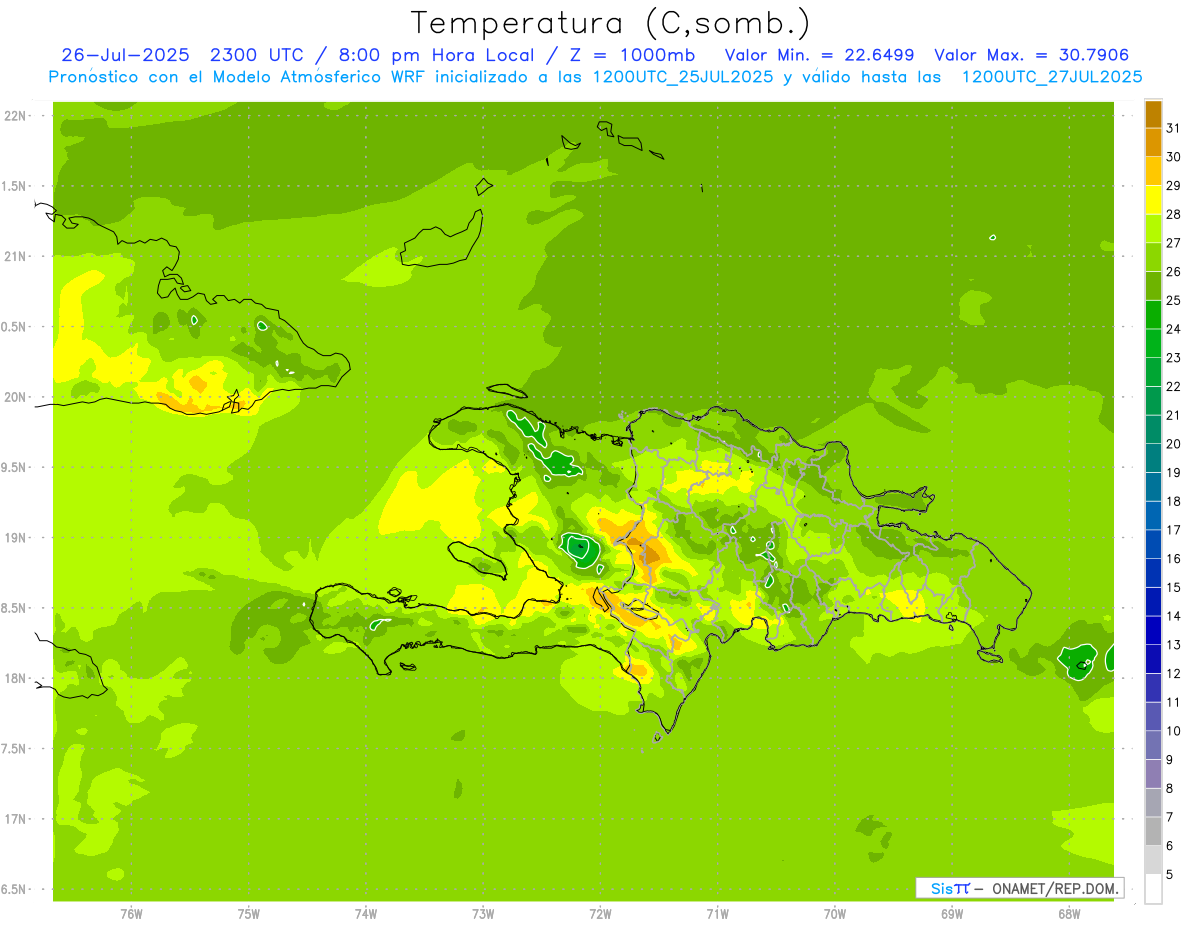Viewport: 1200px width, 927px height.
Task: Pick the grey legend swatch between 6 and 7
Action: click(1153, 831)
